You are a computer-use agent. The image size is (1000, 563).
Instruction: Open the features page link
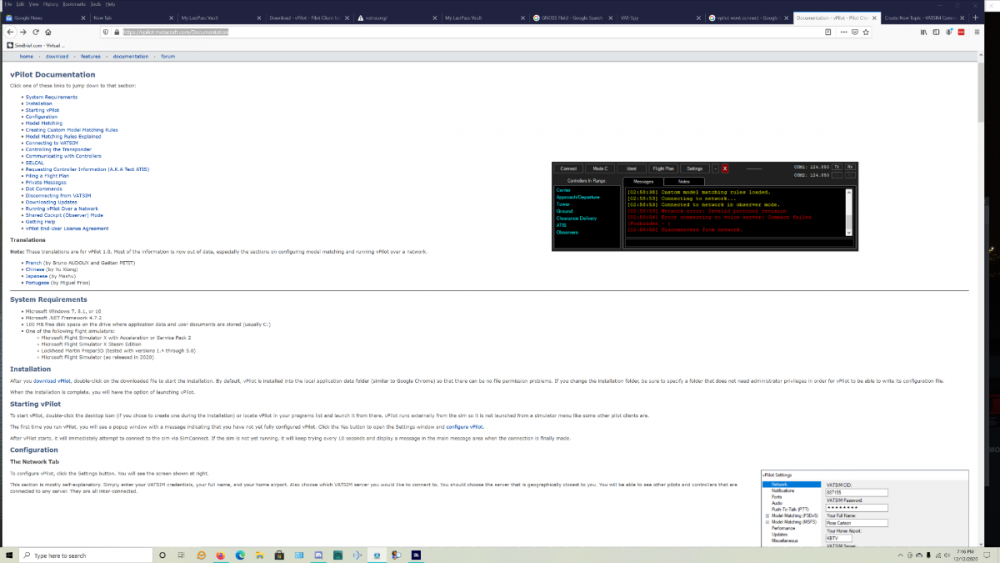91,56
